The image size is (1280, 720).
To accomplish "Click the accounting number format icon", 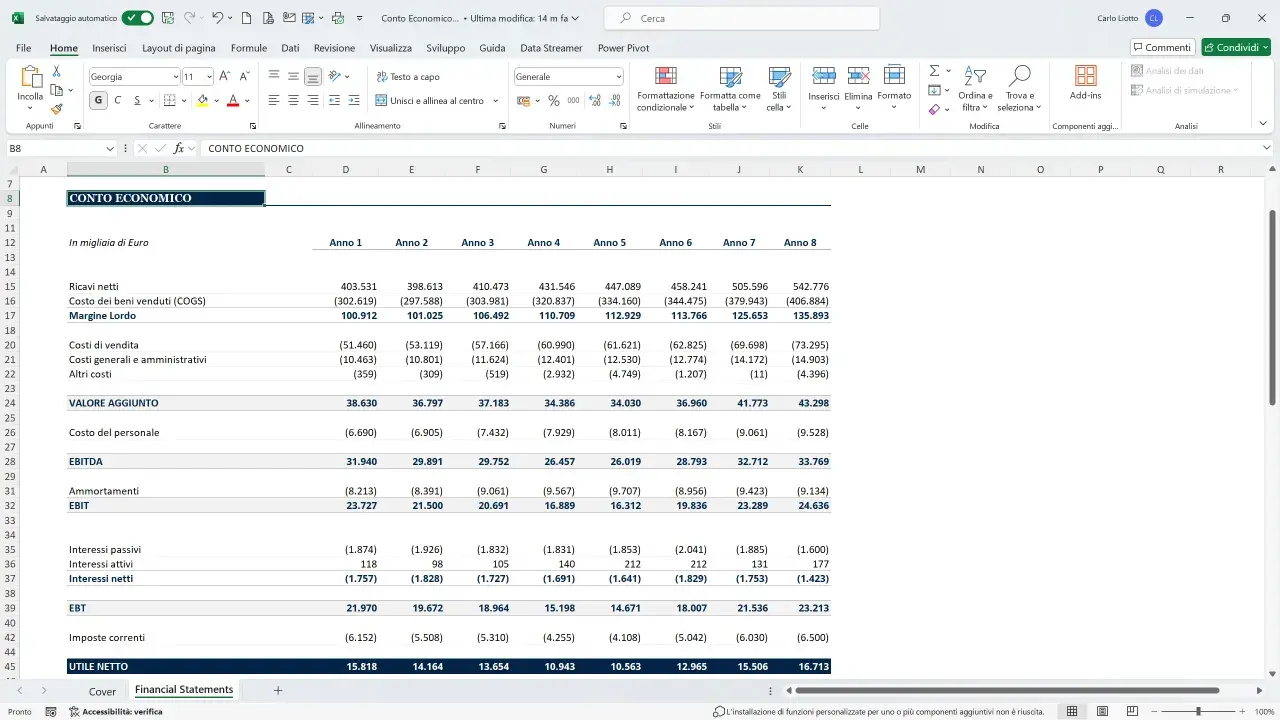I will [523, 100].
